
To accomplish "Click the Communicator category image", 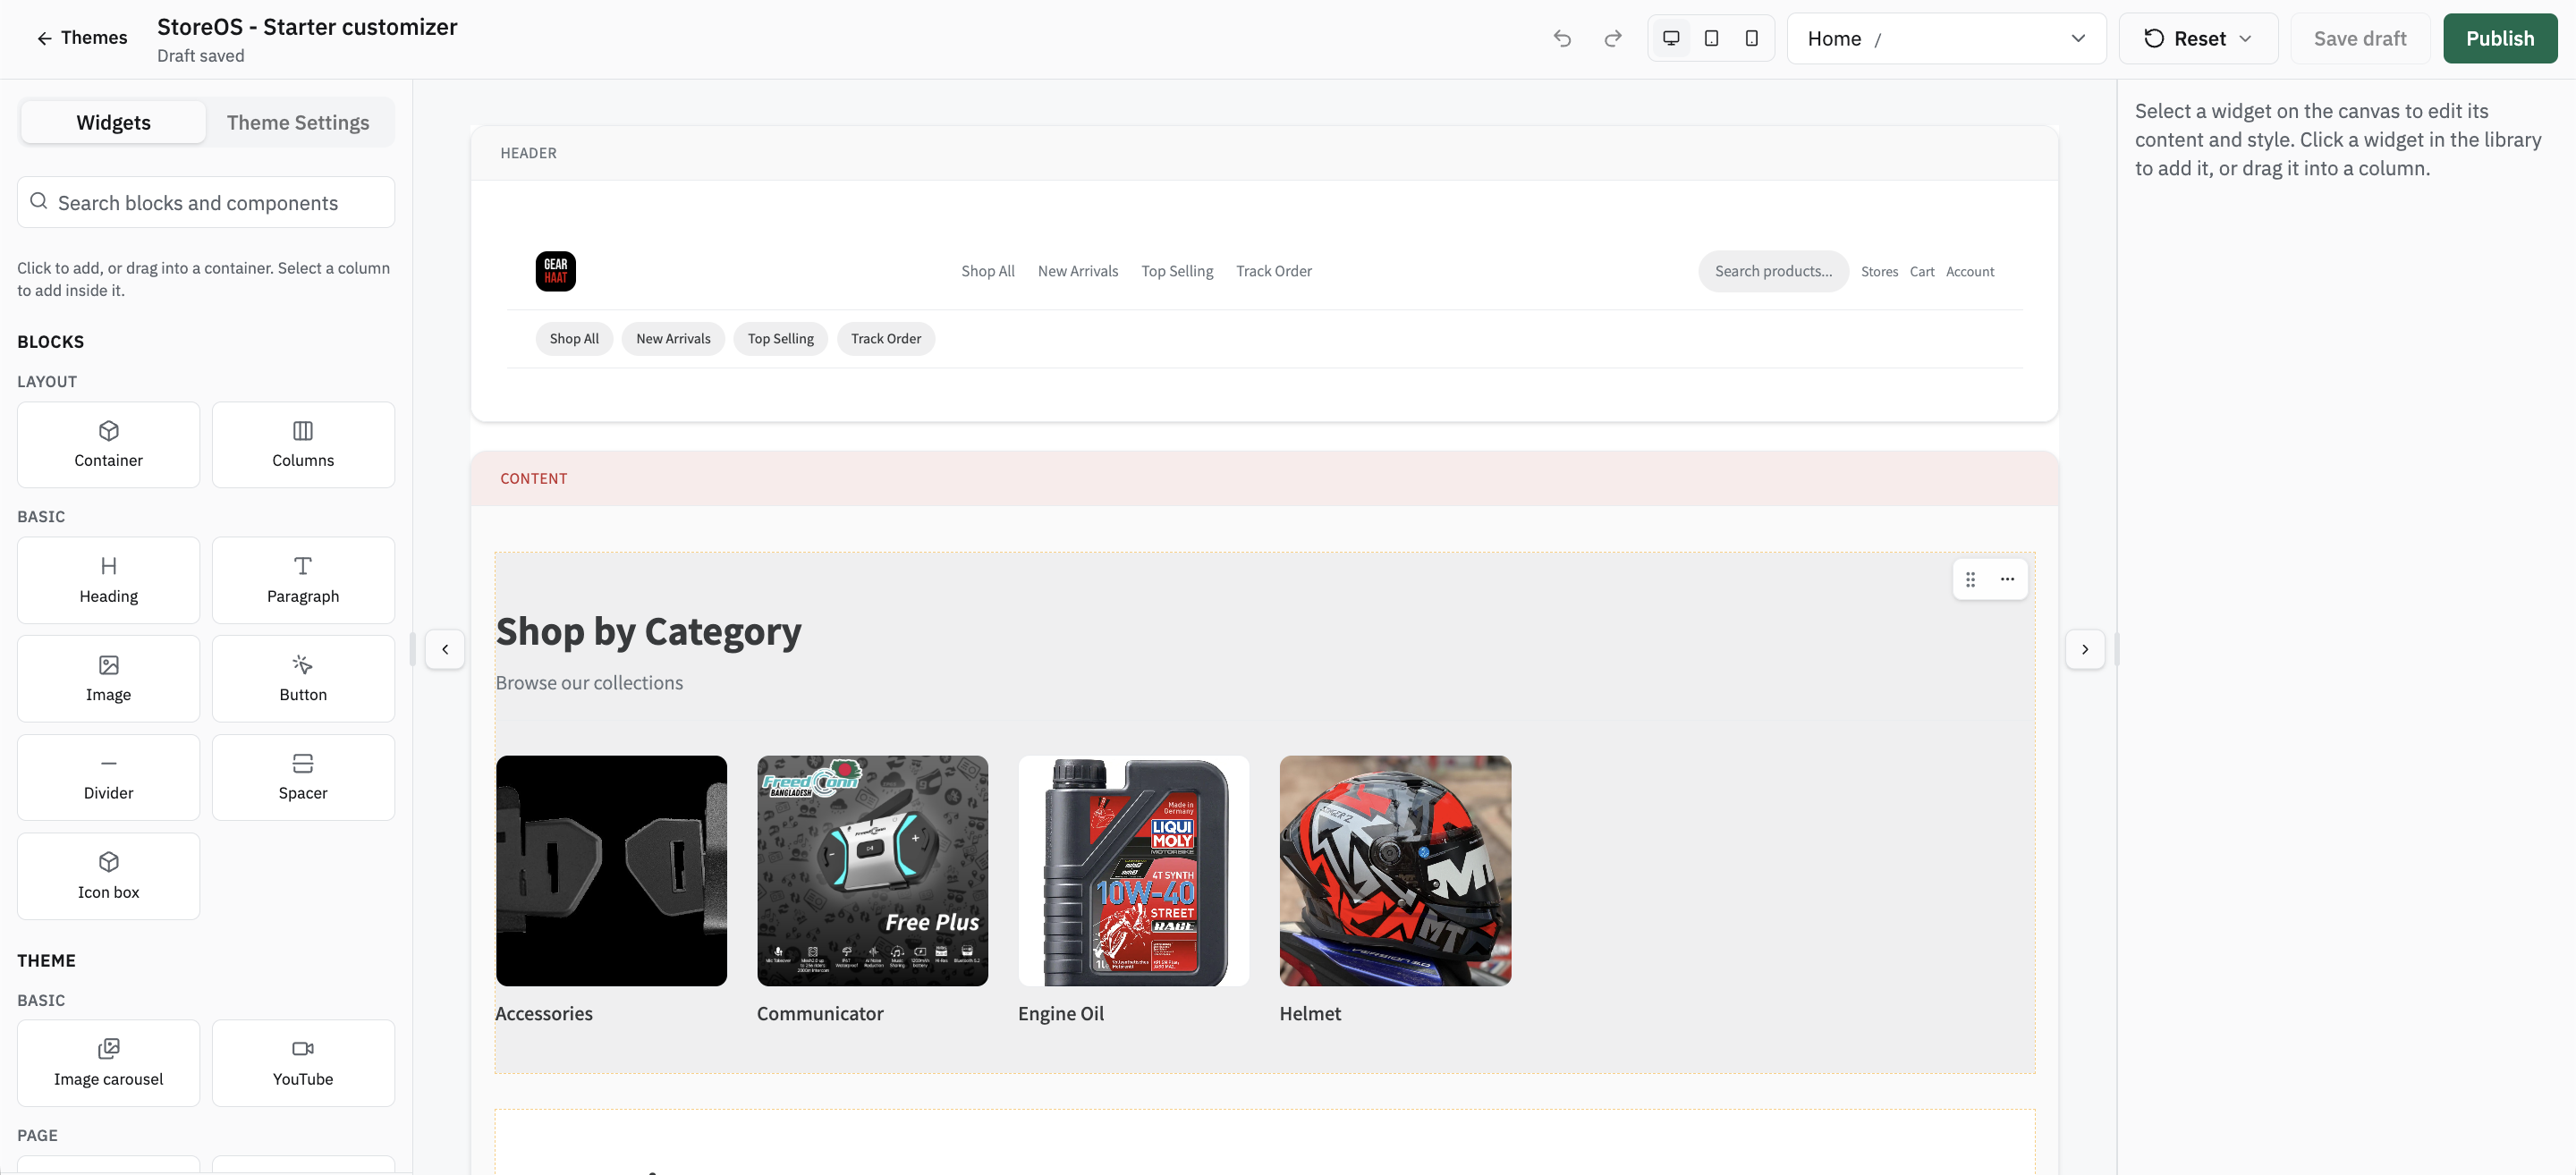I will [872, 871].
